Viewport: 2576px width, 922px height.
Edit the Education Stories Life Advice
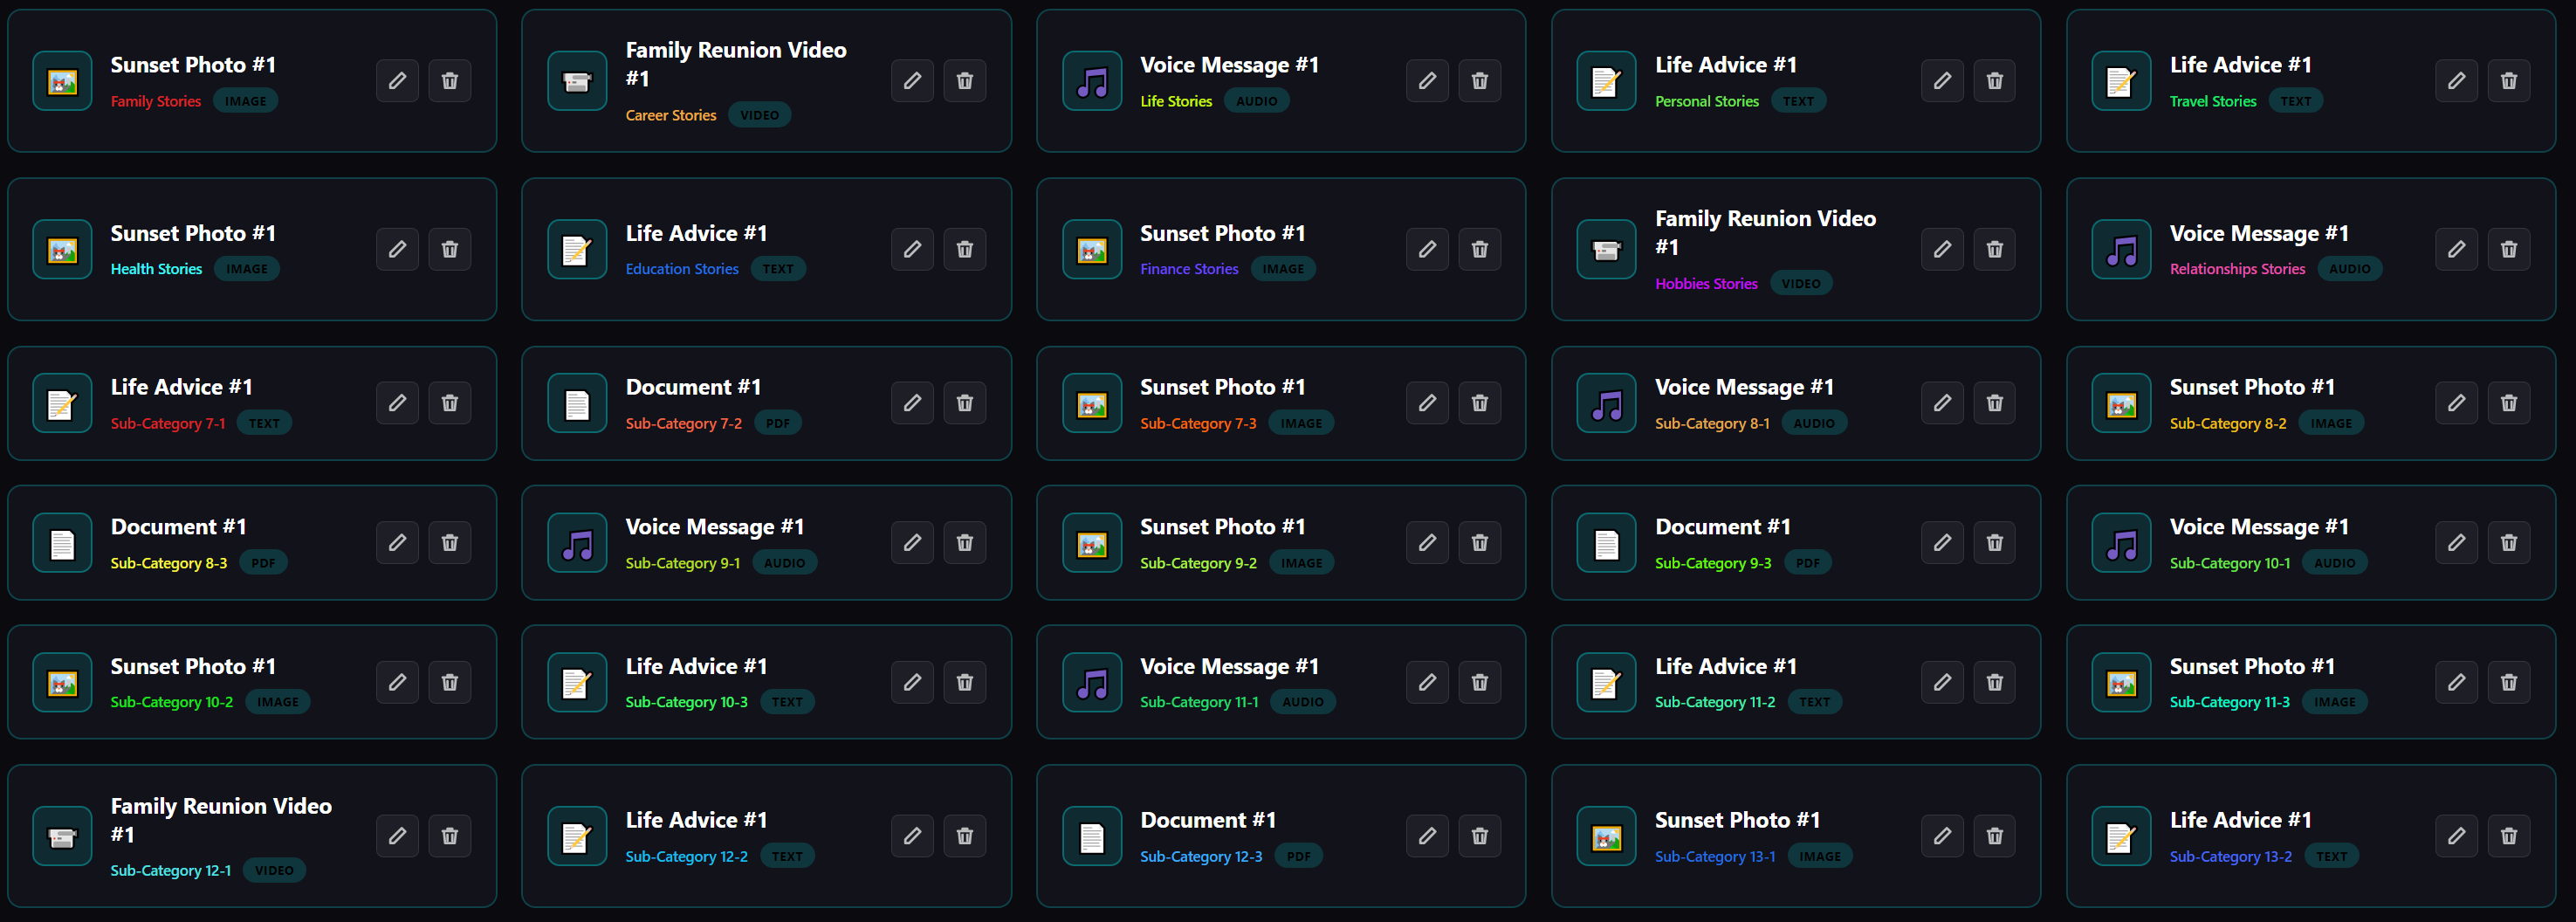coord(912,249)
